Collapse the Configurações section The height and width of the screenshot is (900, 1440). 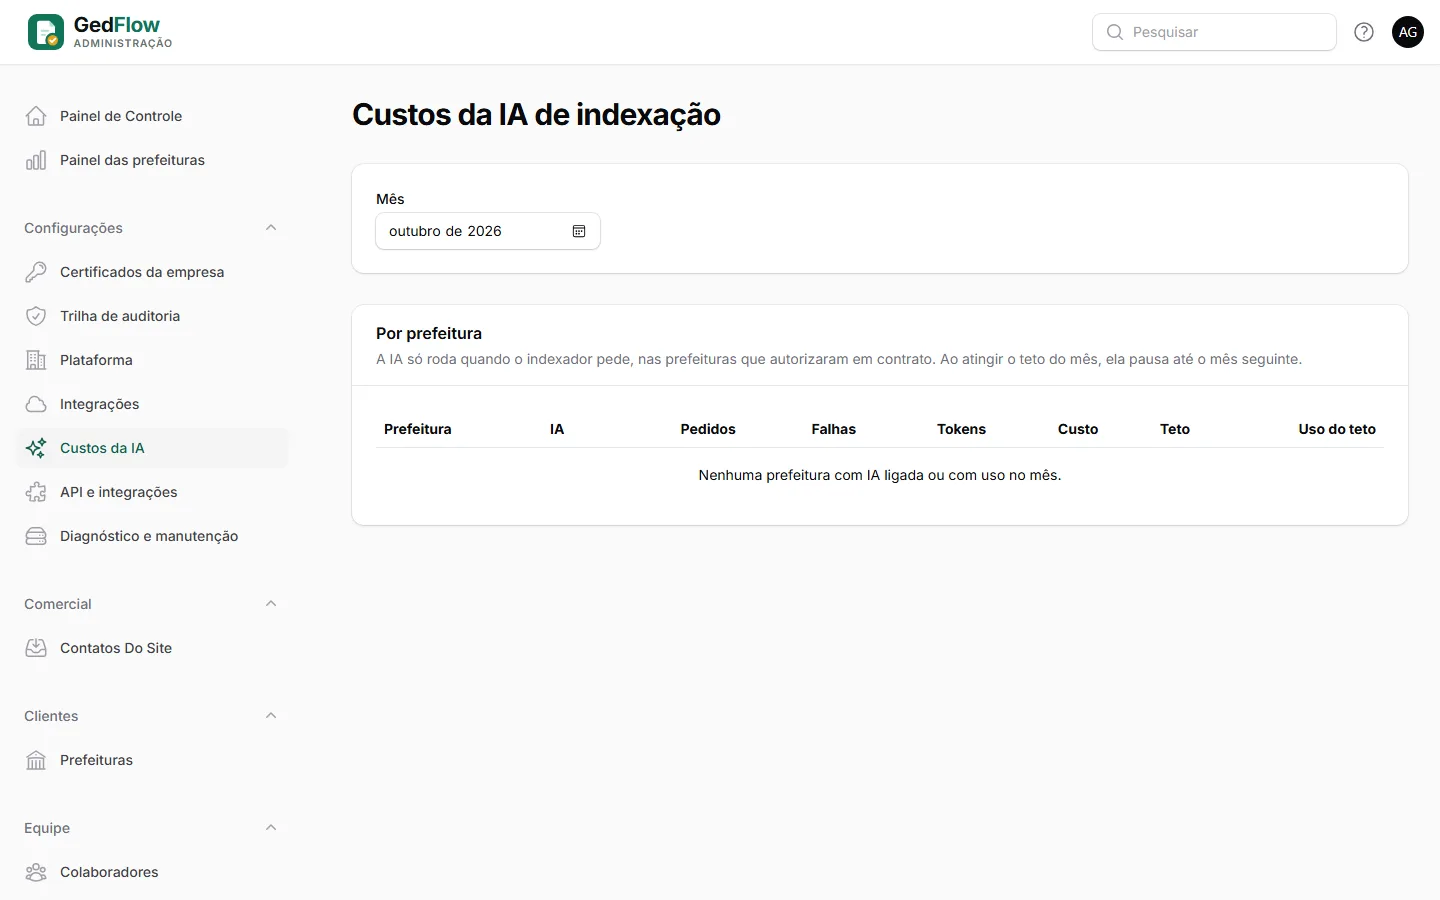(271, 228)
